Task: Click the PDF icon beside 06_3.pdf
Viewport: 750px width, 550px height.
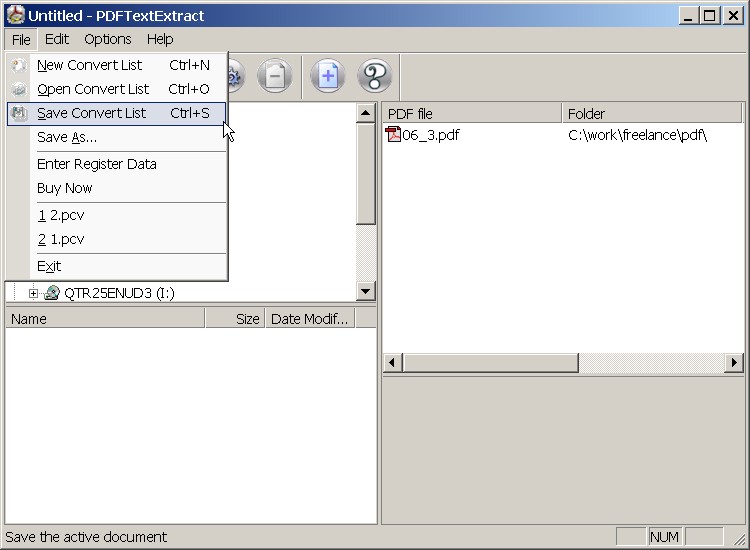Action: pos(393,134)
